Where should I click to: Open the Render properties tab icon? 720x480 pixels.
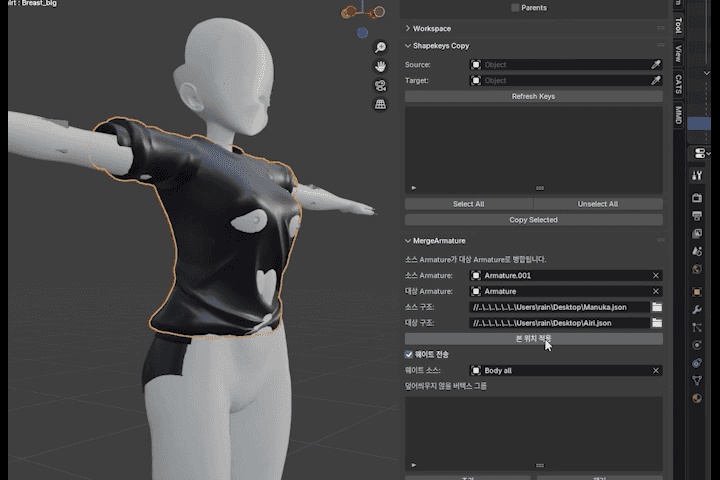(x=697, y=198)
